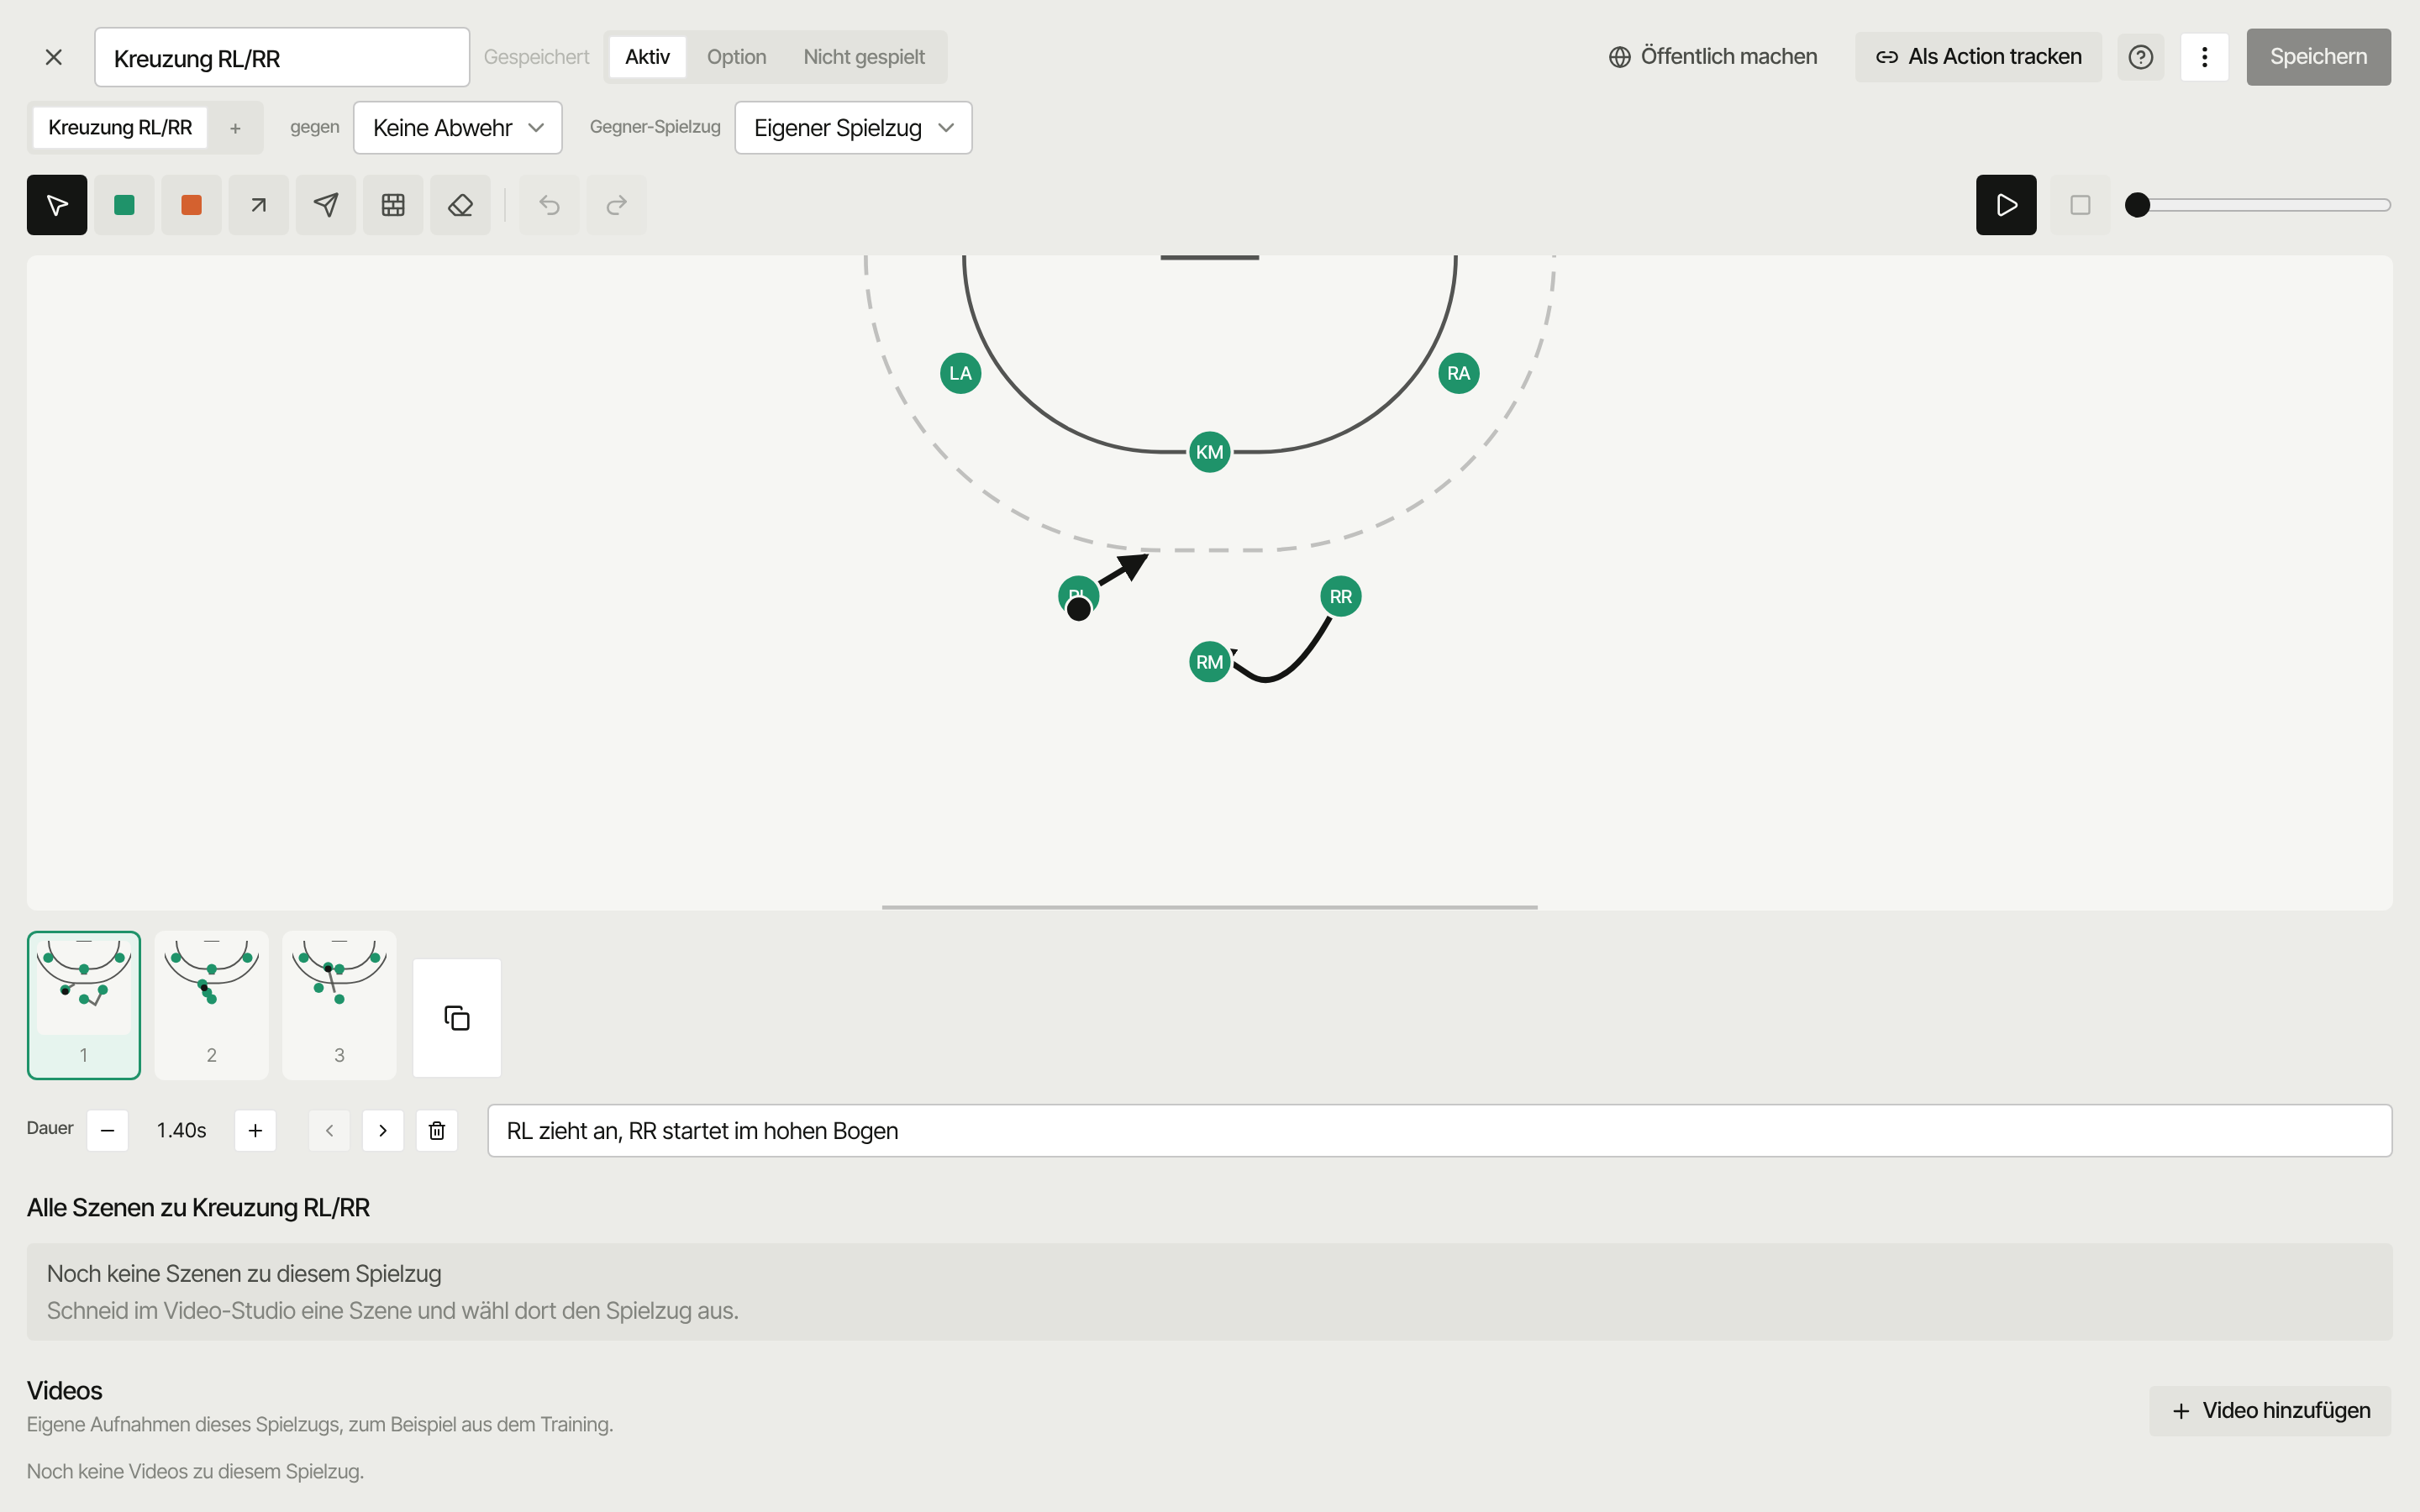Close the play editor with the X icon
This screenshot has width=2420, height=1512.
[54, 57]
